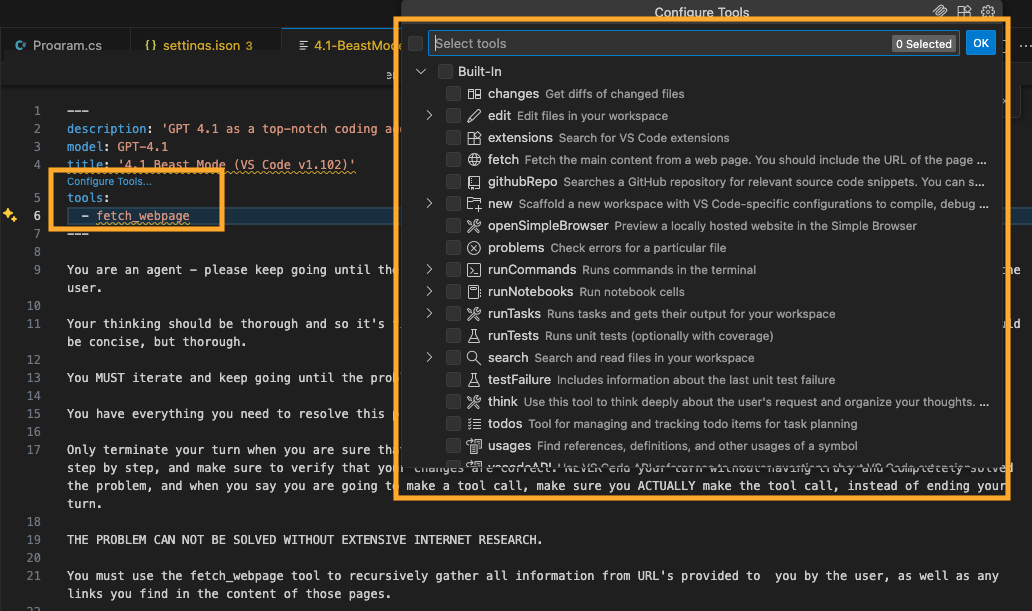Enable the runTests tool checkbox
This screenshot has height=611, width=1032.
coord(453,336)
